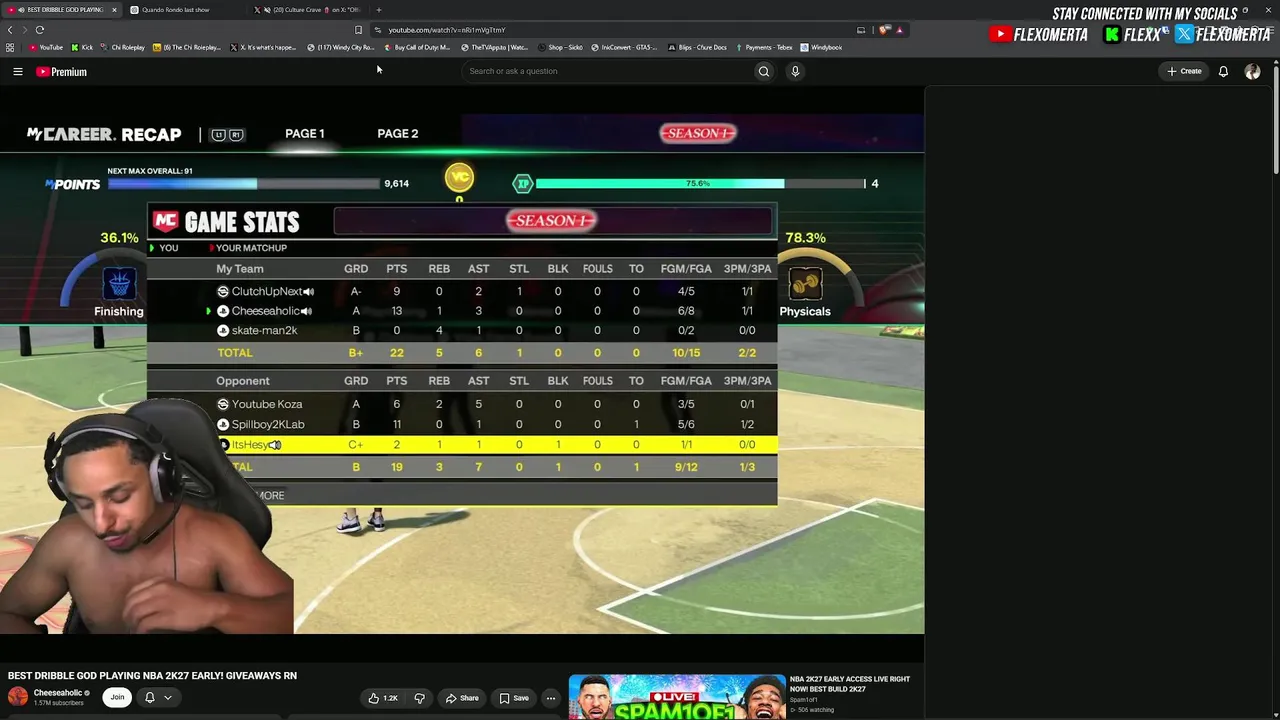The height and width of the screenshot is (720, 1280).
Task: Open a new browser tab
Action: (x=379, y=10)
